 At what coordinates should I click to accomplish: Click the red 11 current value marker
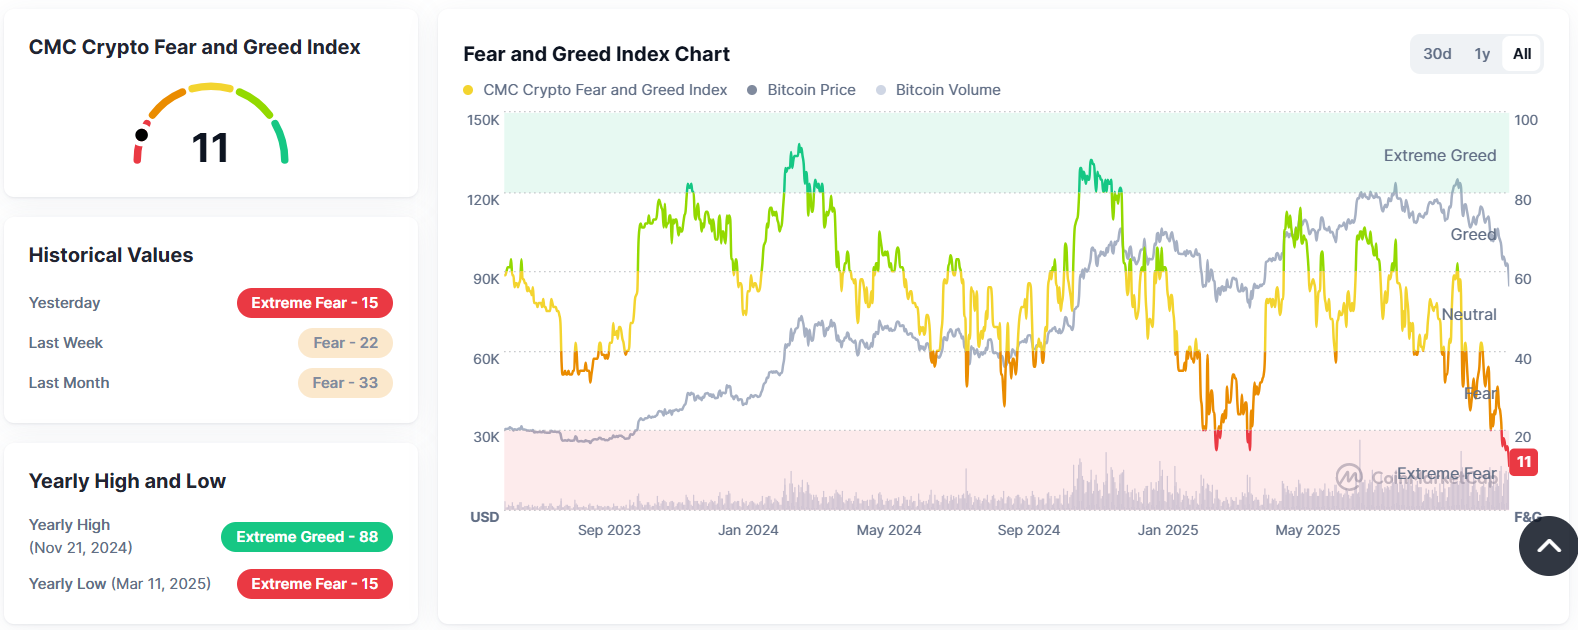click(x=1523, y=462)
